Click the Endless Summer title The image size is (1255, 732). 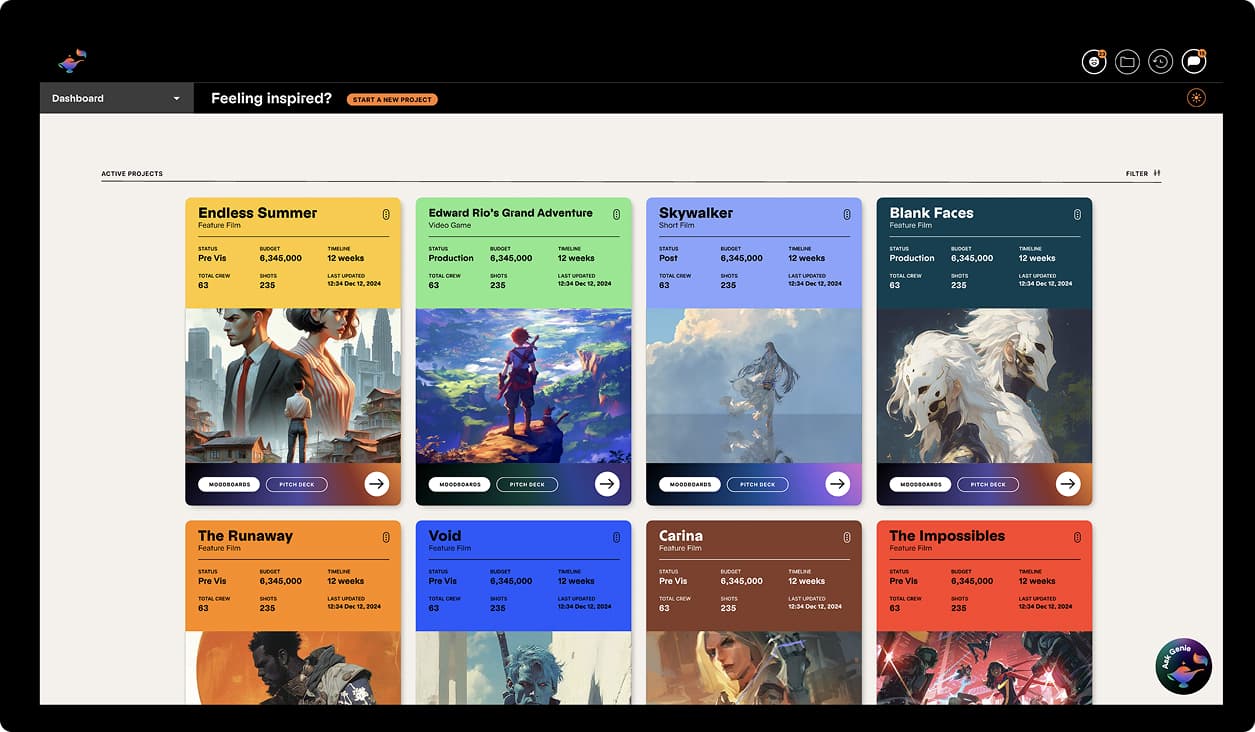[257, 213]
